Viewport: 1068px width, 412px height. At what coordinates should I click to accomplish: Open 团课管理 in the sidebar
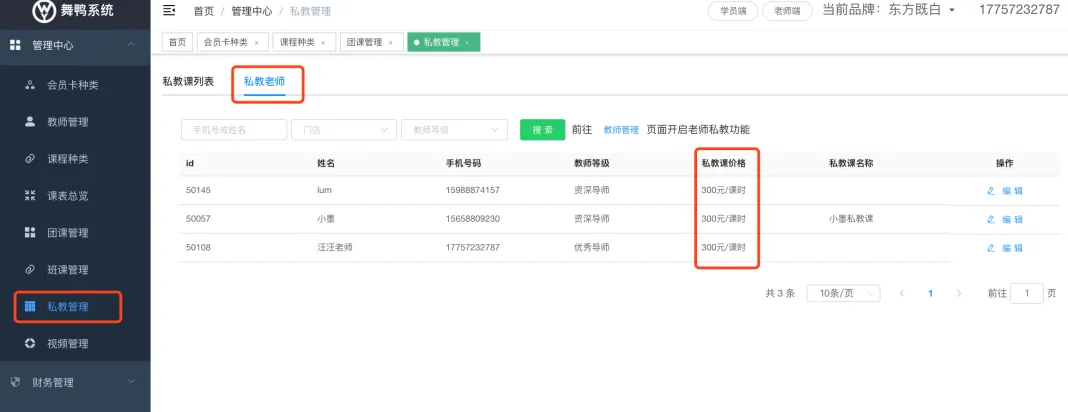68,233
